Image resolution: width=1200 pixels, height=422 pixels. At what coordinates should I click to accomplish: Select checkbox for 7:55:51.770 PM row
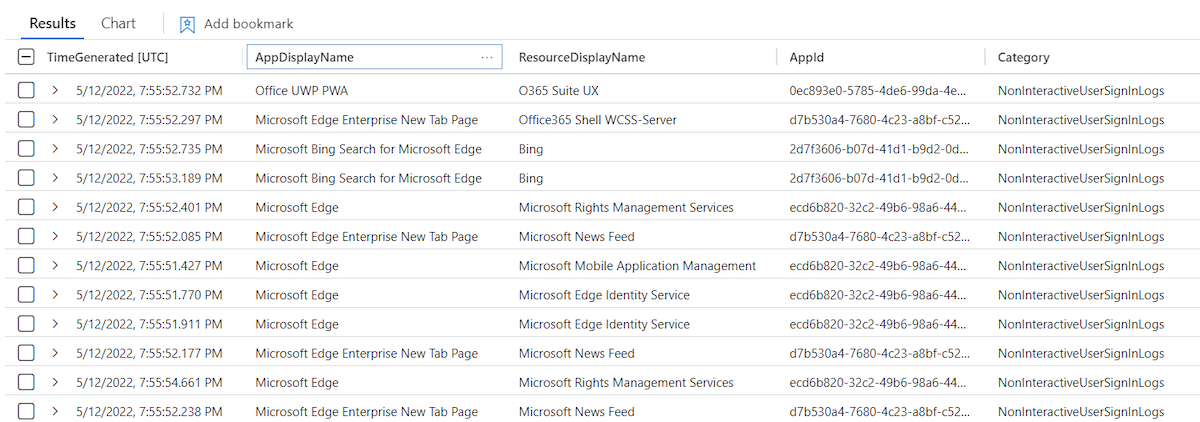[x=26, y=295]
